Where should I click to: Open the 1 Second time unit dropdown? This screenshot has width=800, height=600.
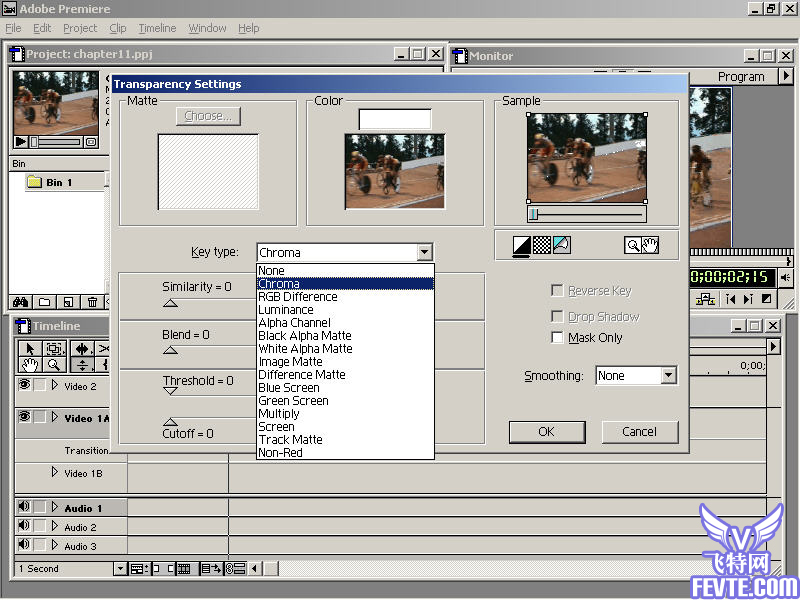120,568
